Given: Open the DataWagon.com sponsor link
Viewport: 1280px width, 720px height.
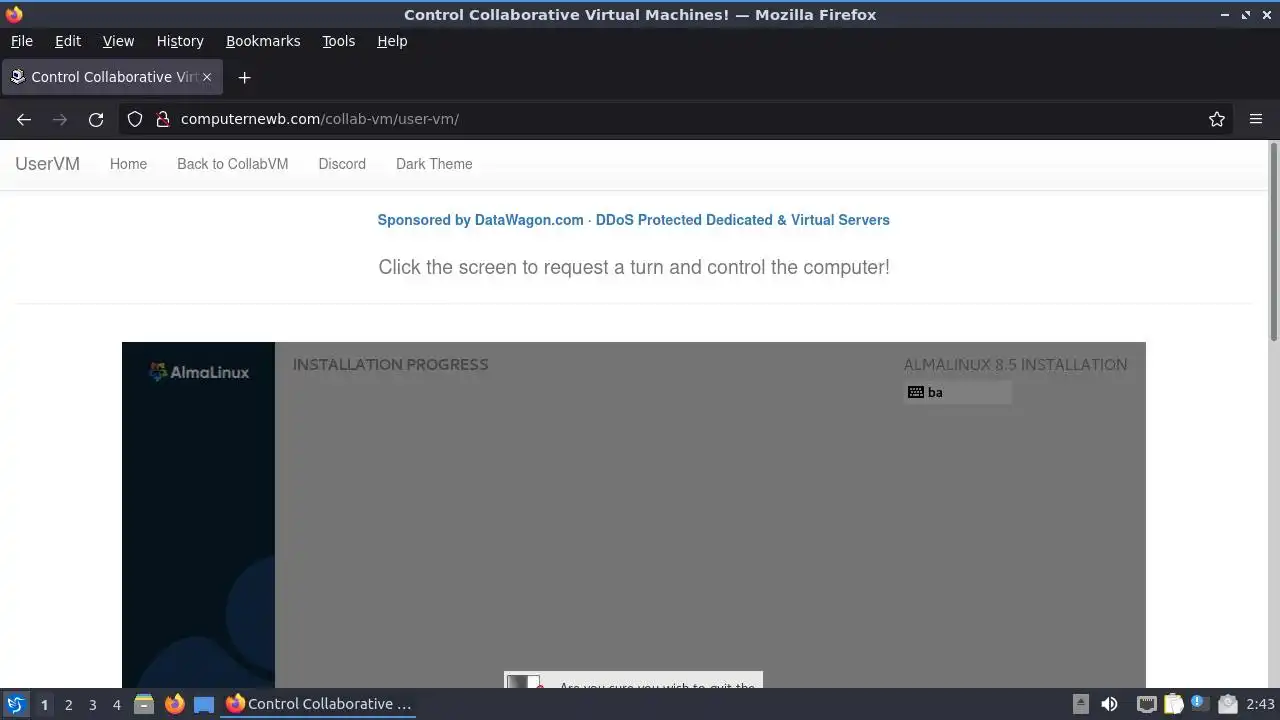Looking at the screenshot, I should click(x=633, y=220).
